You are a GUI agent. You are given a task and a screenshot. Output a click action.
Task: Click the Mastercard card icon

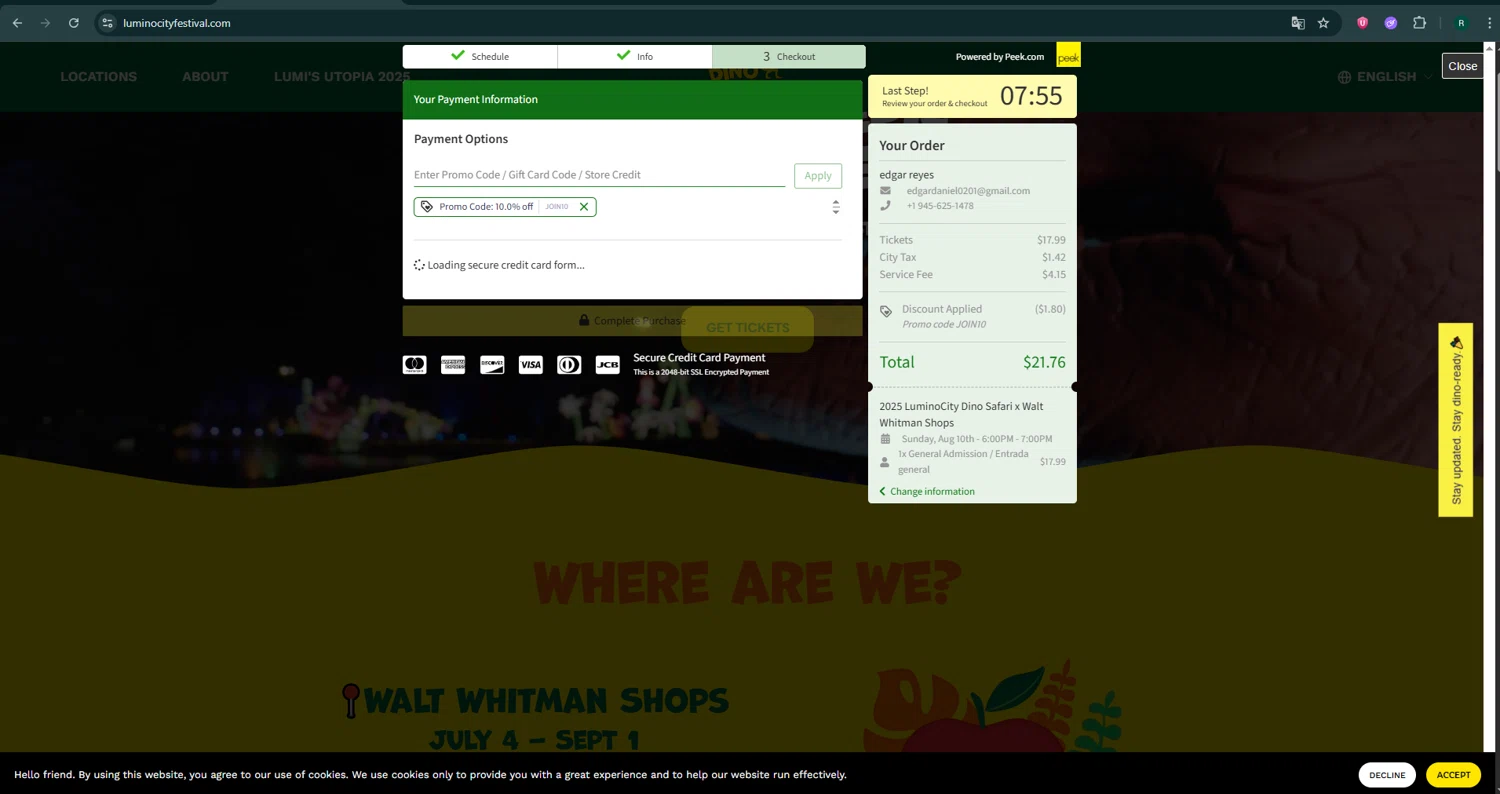[415, 365]
